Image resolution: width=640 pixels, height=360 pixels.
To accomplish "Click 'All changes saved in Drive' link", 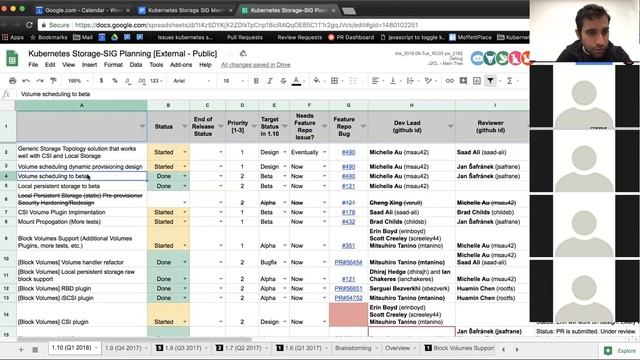I will click(256, 64).
